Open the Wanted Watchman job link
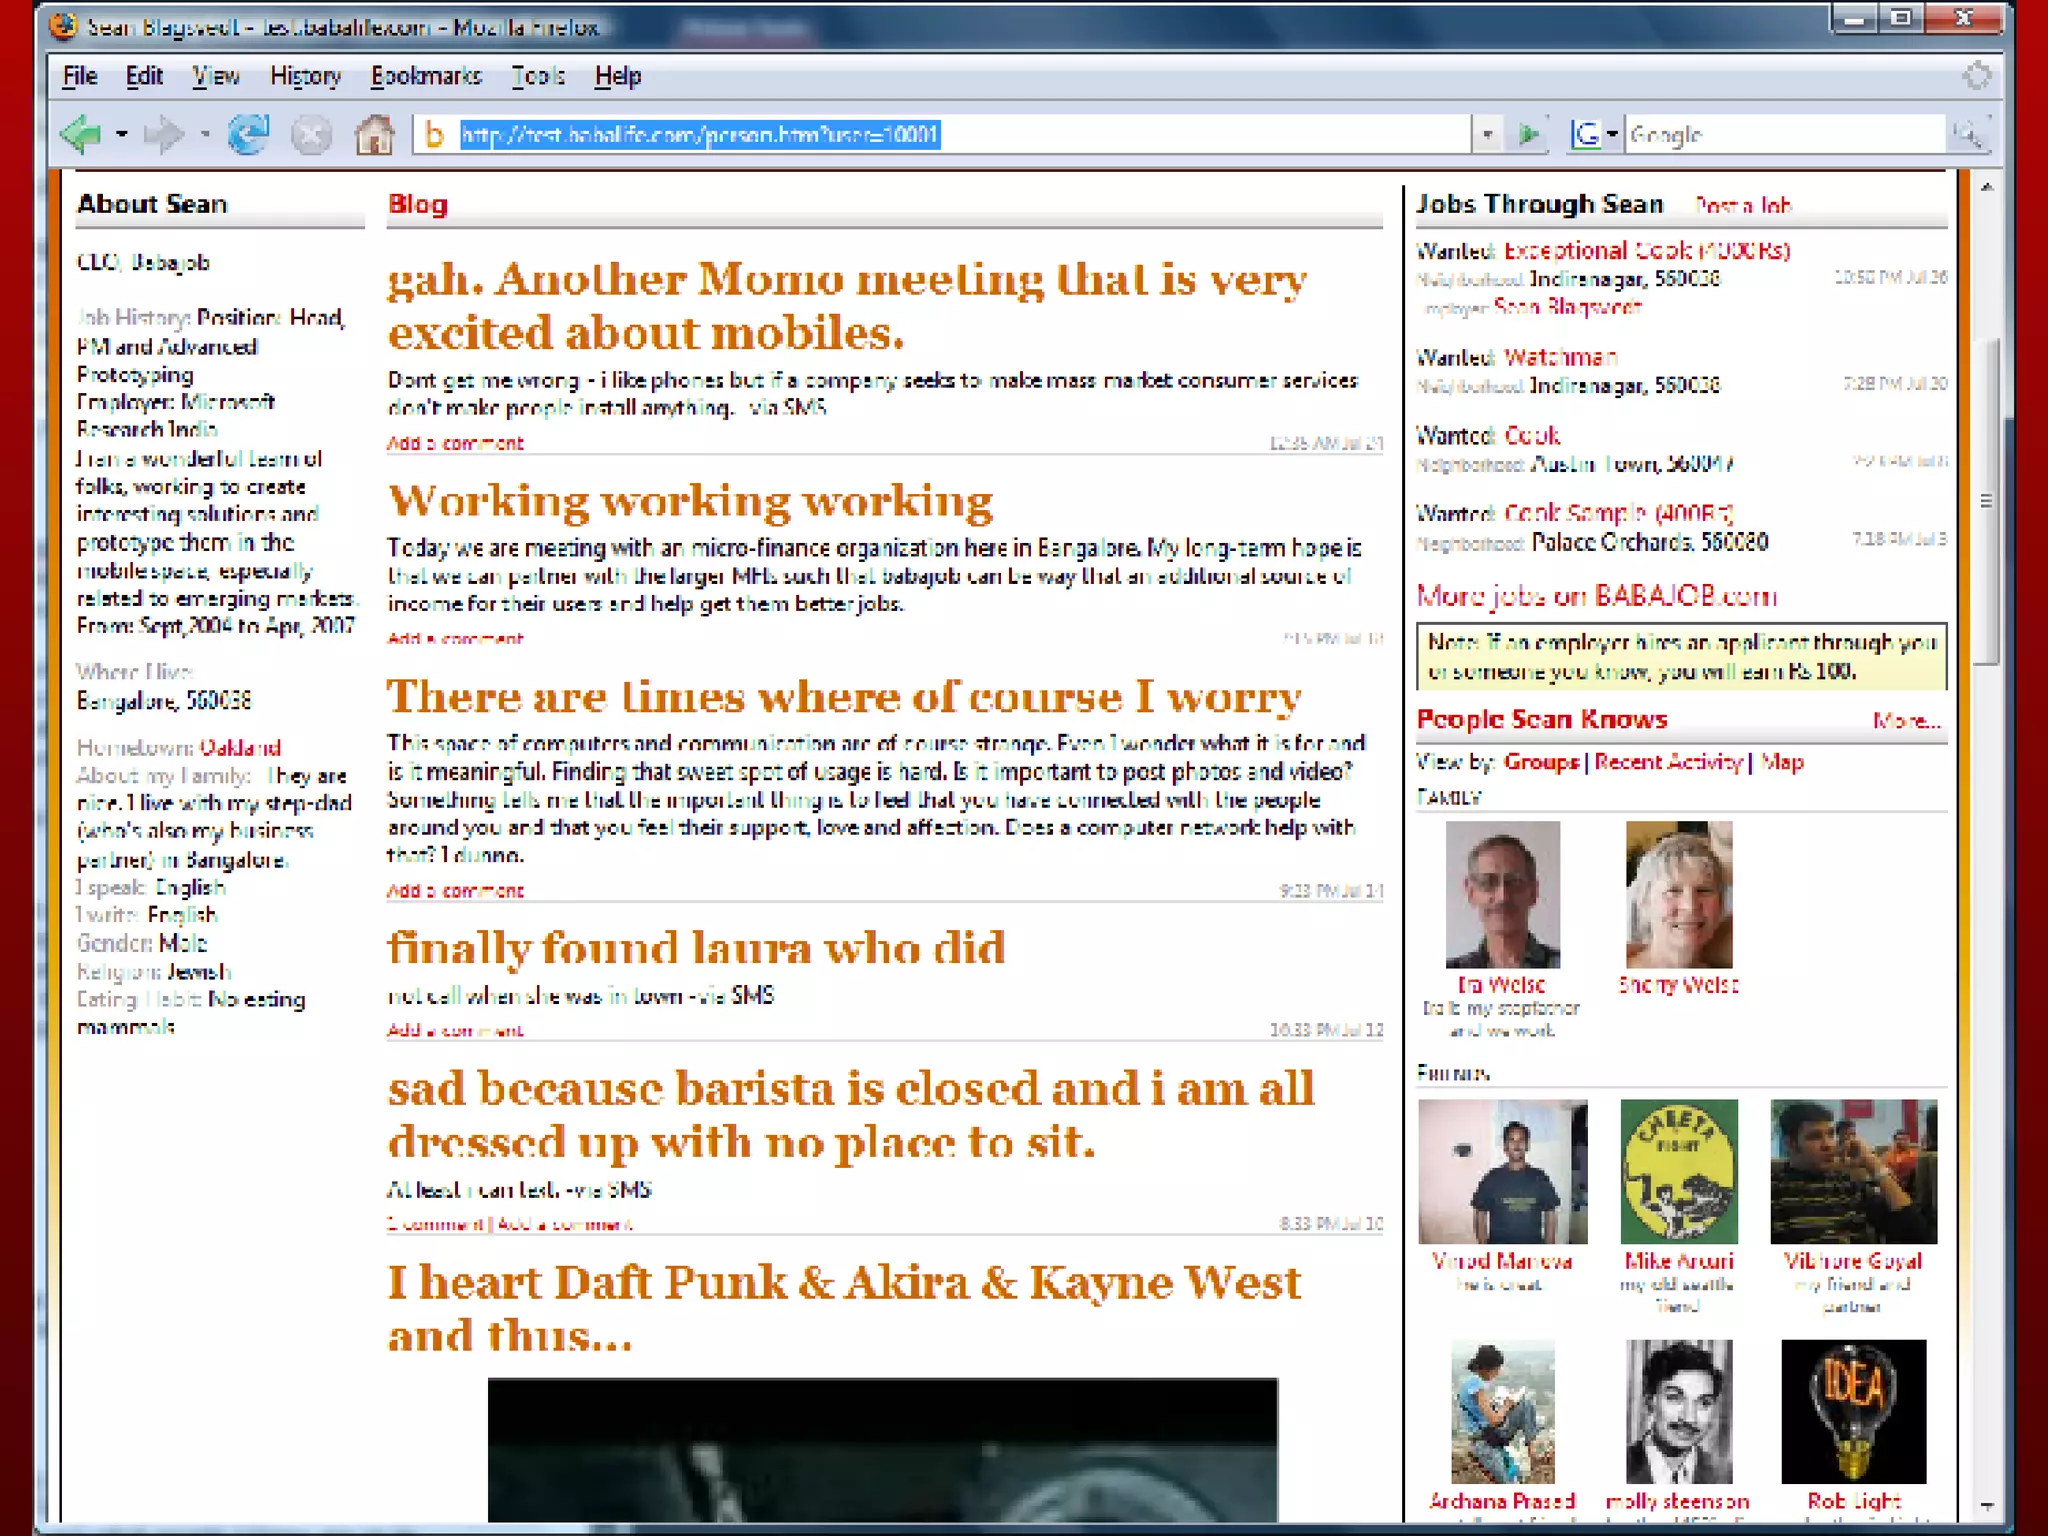2048x1536 pixels. click(x=1560, y=357)
